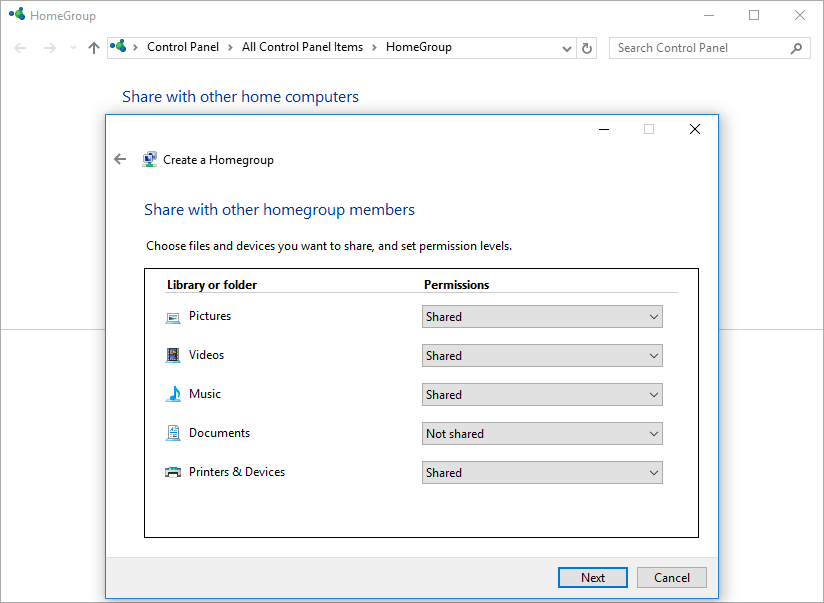Open the Pictures permissions dropdown

click(x=541, y=317)
